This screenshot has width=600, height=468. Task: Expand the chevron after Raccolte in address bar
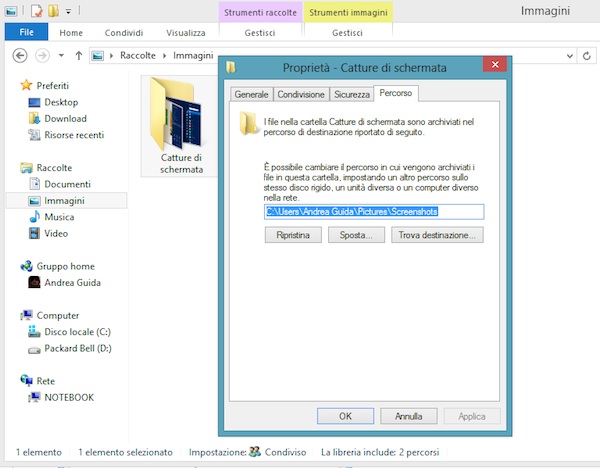click(x=165, y=56)
